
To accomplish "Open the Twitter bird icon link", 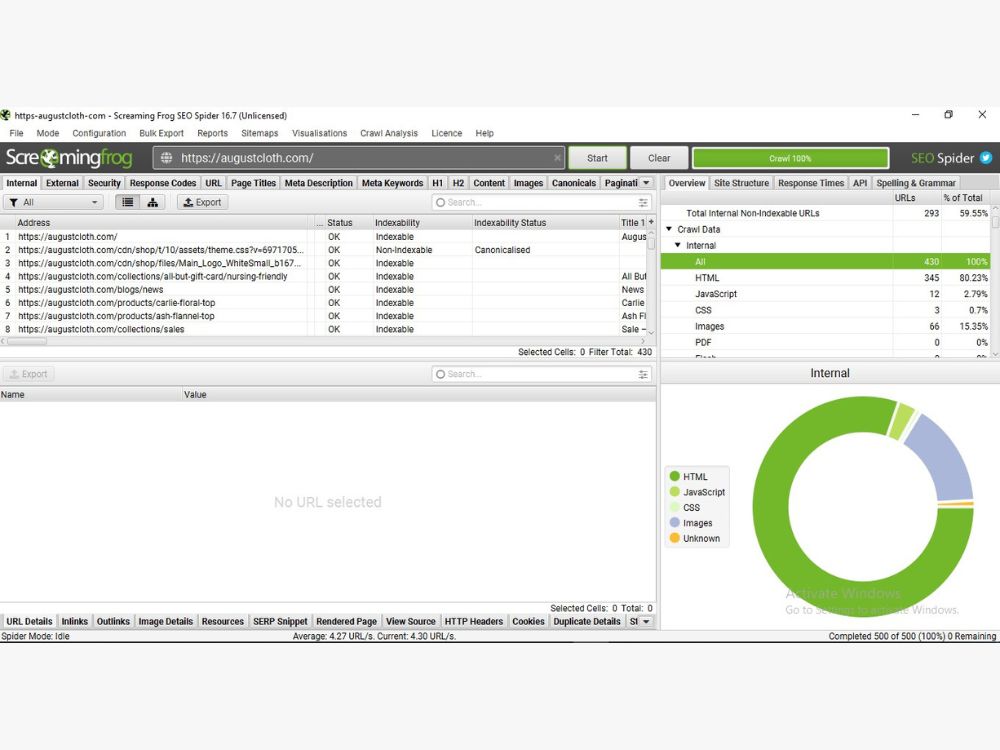I will [x=986, y=158].
